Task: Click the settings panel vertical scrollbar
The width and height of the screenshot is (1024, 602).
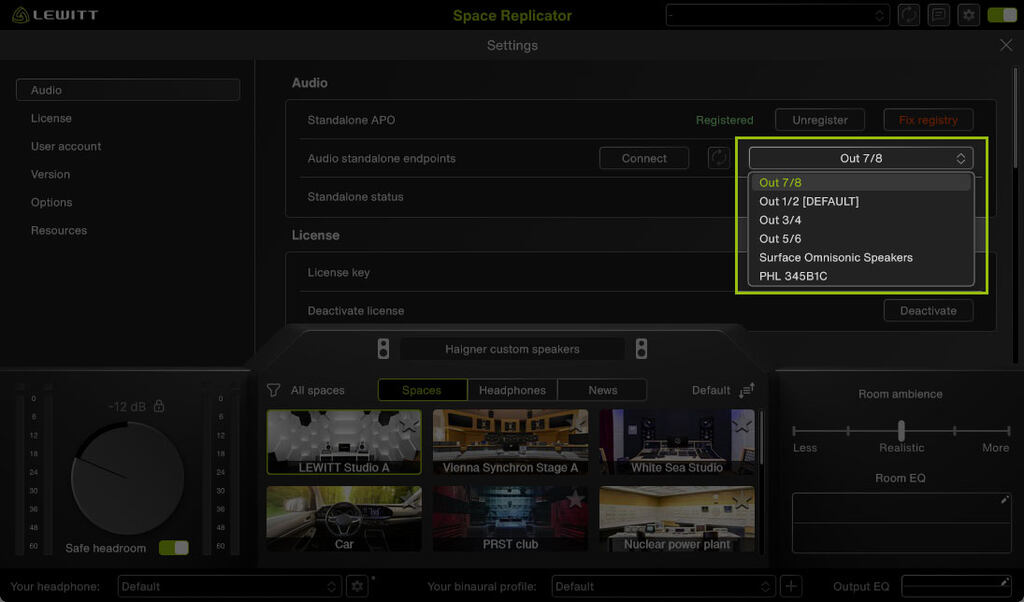Action: (x=1015, y=118)
